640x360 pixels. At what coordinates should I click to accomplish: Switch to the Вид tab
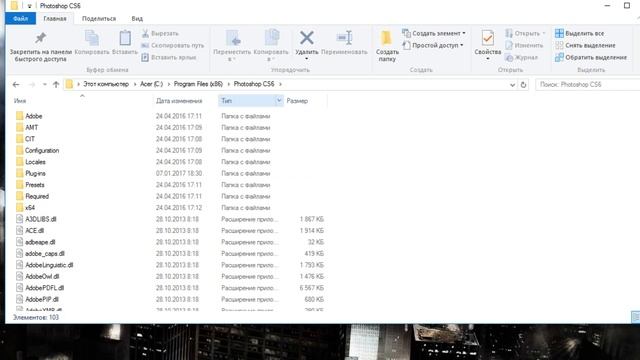(137, 19)
